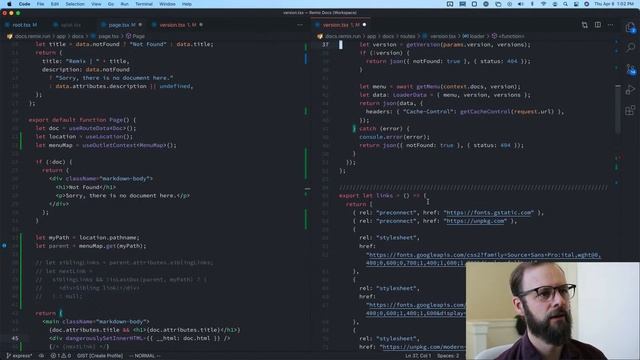Click version.tsx in the right breadcrumb
640x360 pixels.
click(443, 36)
